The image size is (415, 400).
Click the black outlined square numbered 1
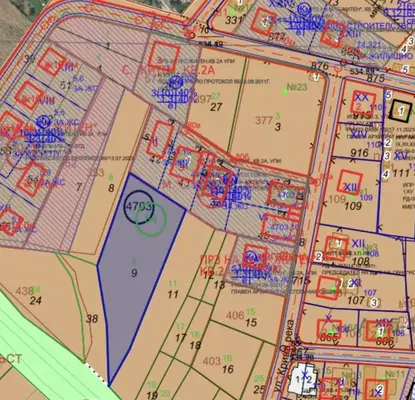tap(401, 110)
